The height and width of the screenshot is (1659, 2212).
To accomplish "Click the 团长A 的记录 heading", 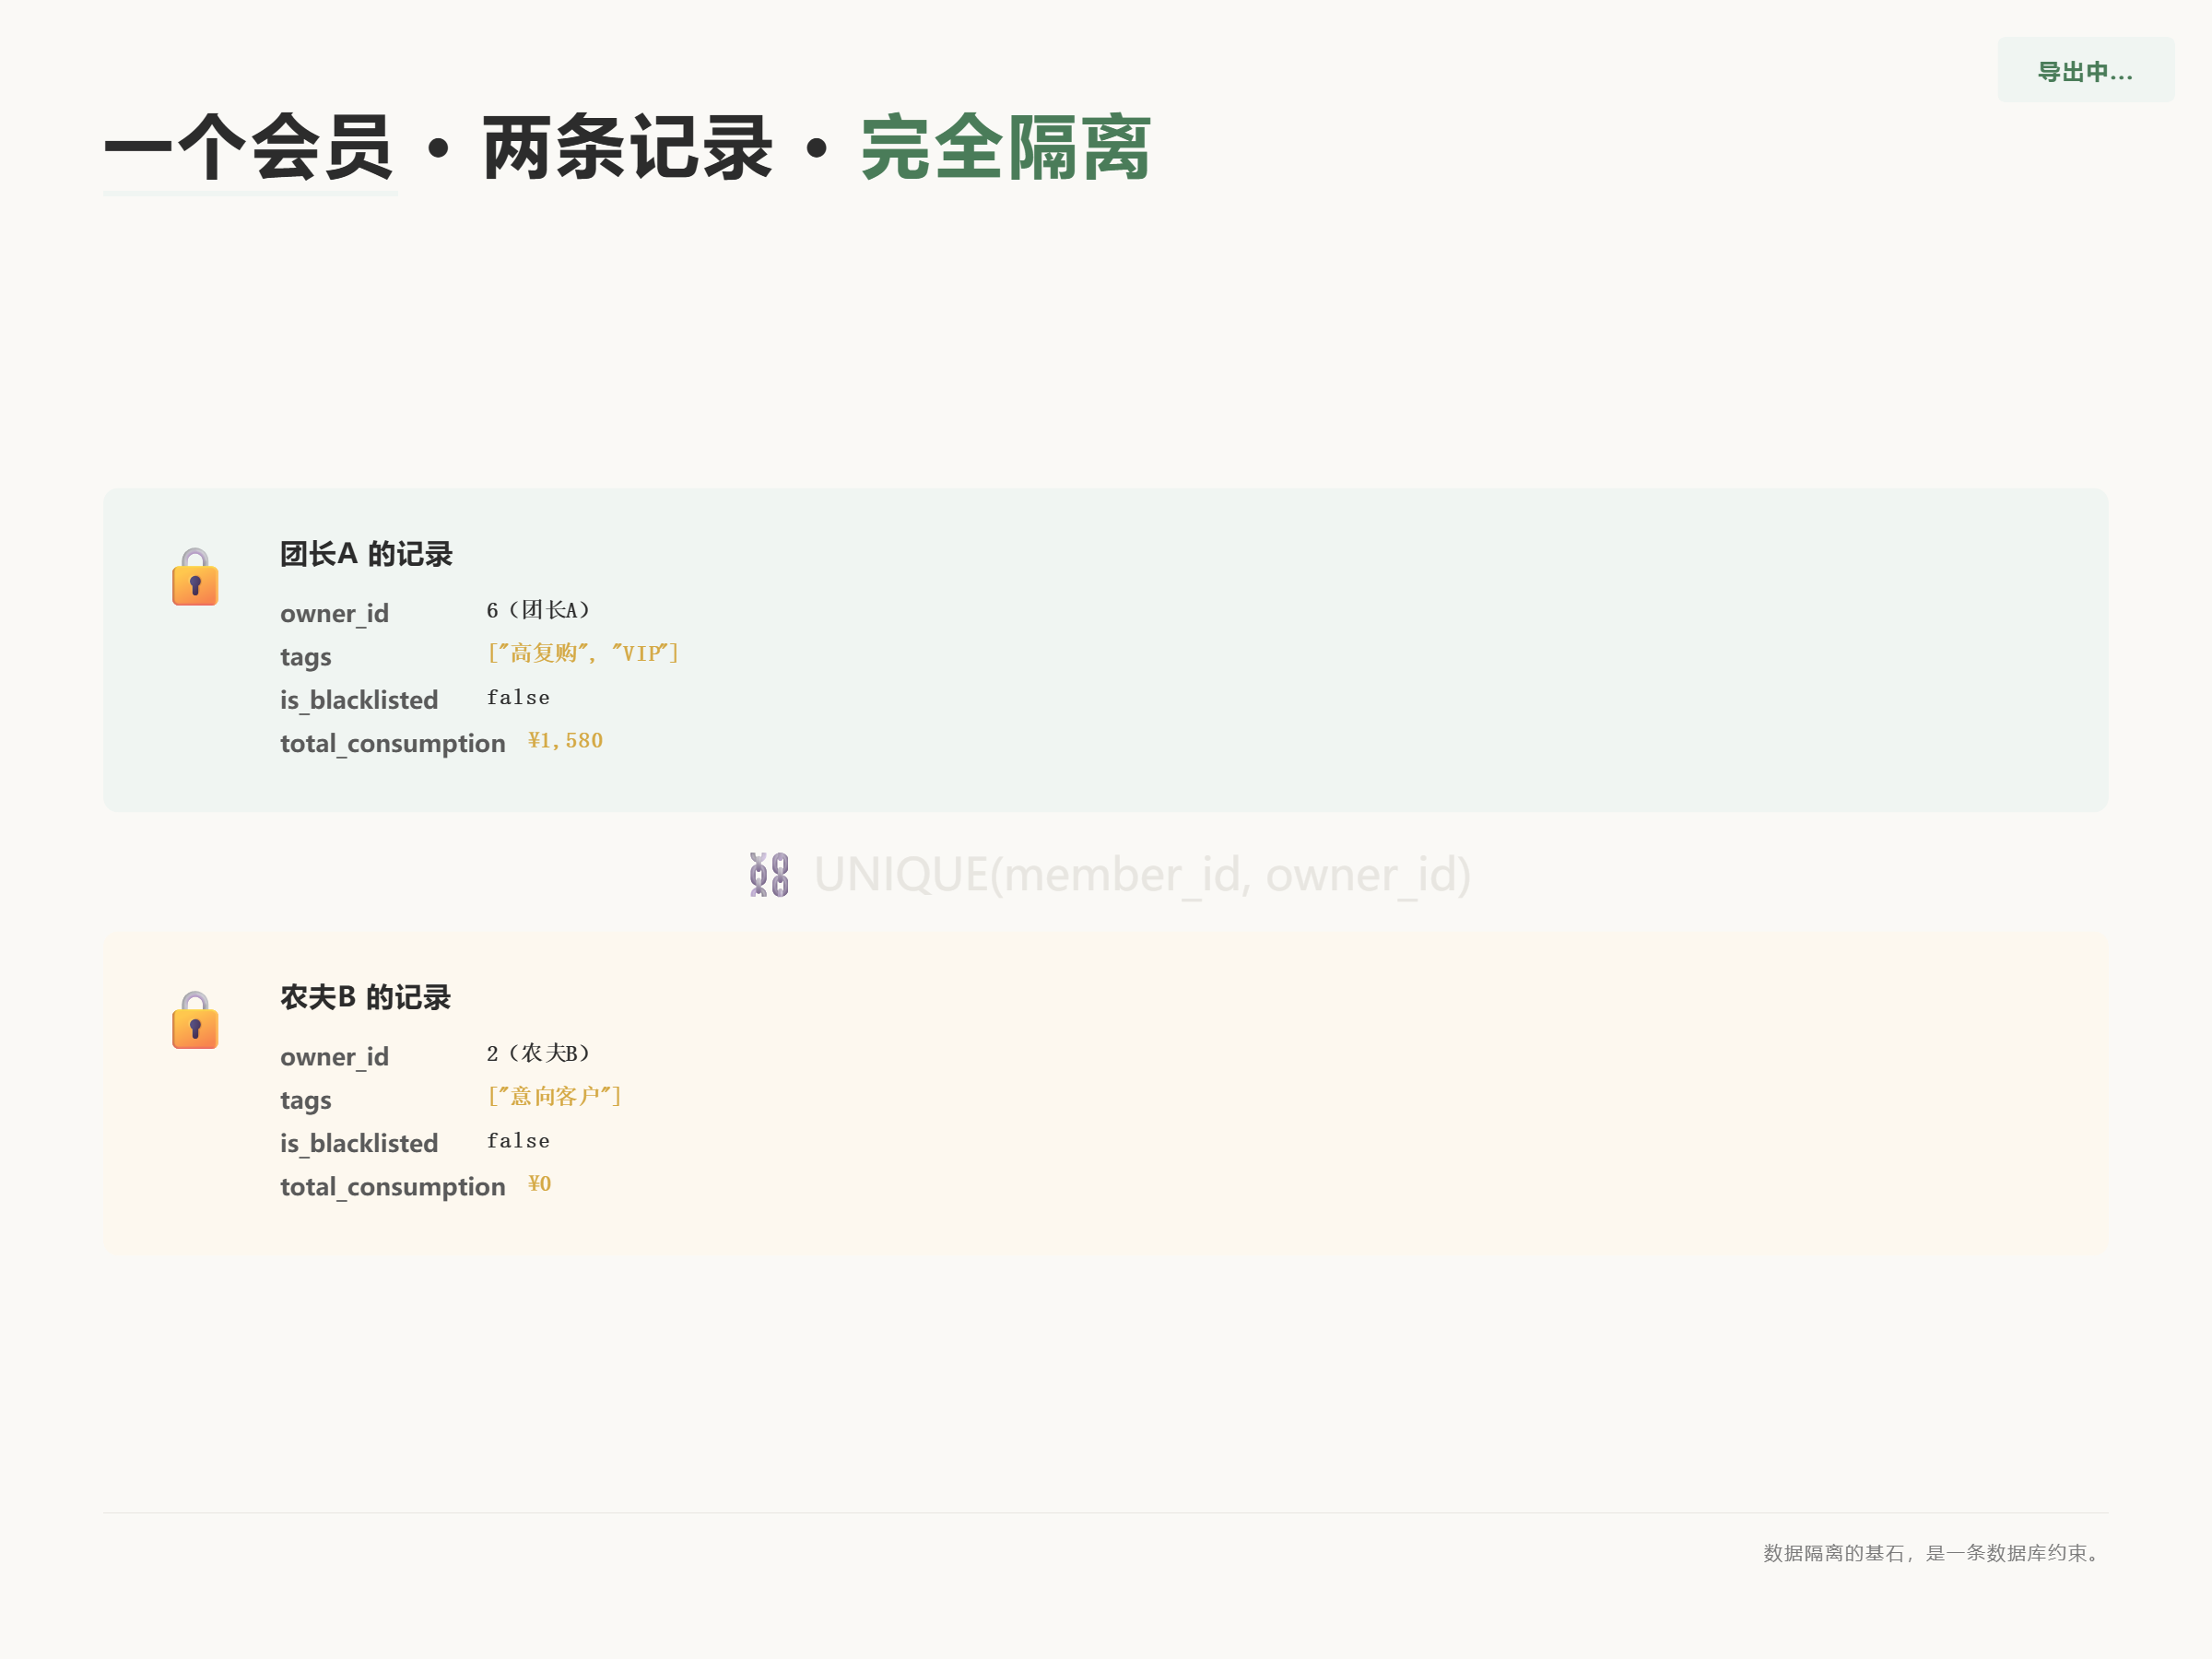I will point(366,554).
